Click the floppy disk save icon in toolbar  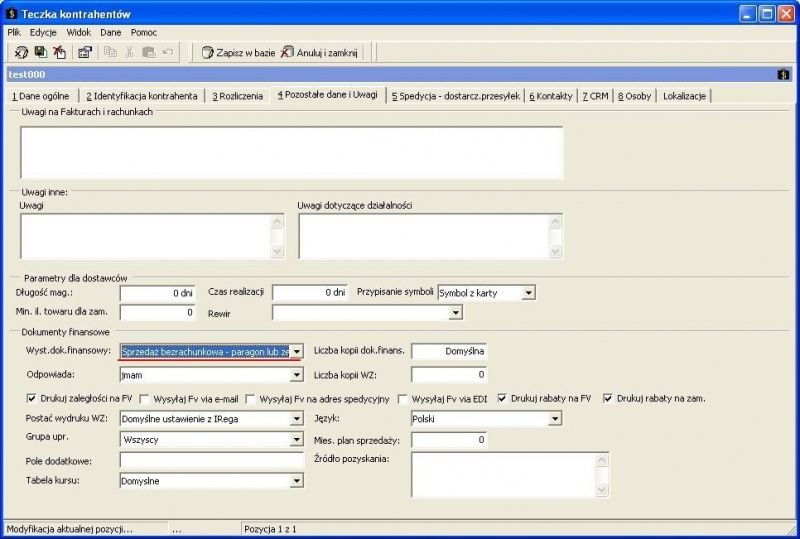(40, 52)
